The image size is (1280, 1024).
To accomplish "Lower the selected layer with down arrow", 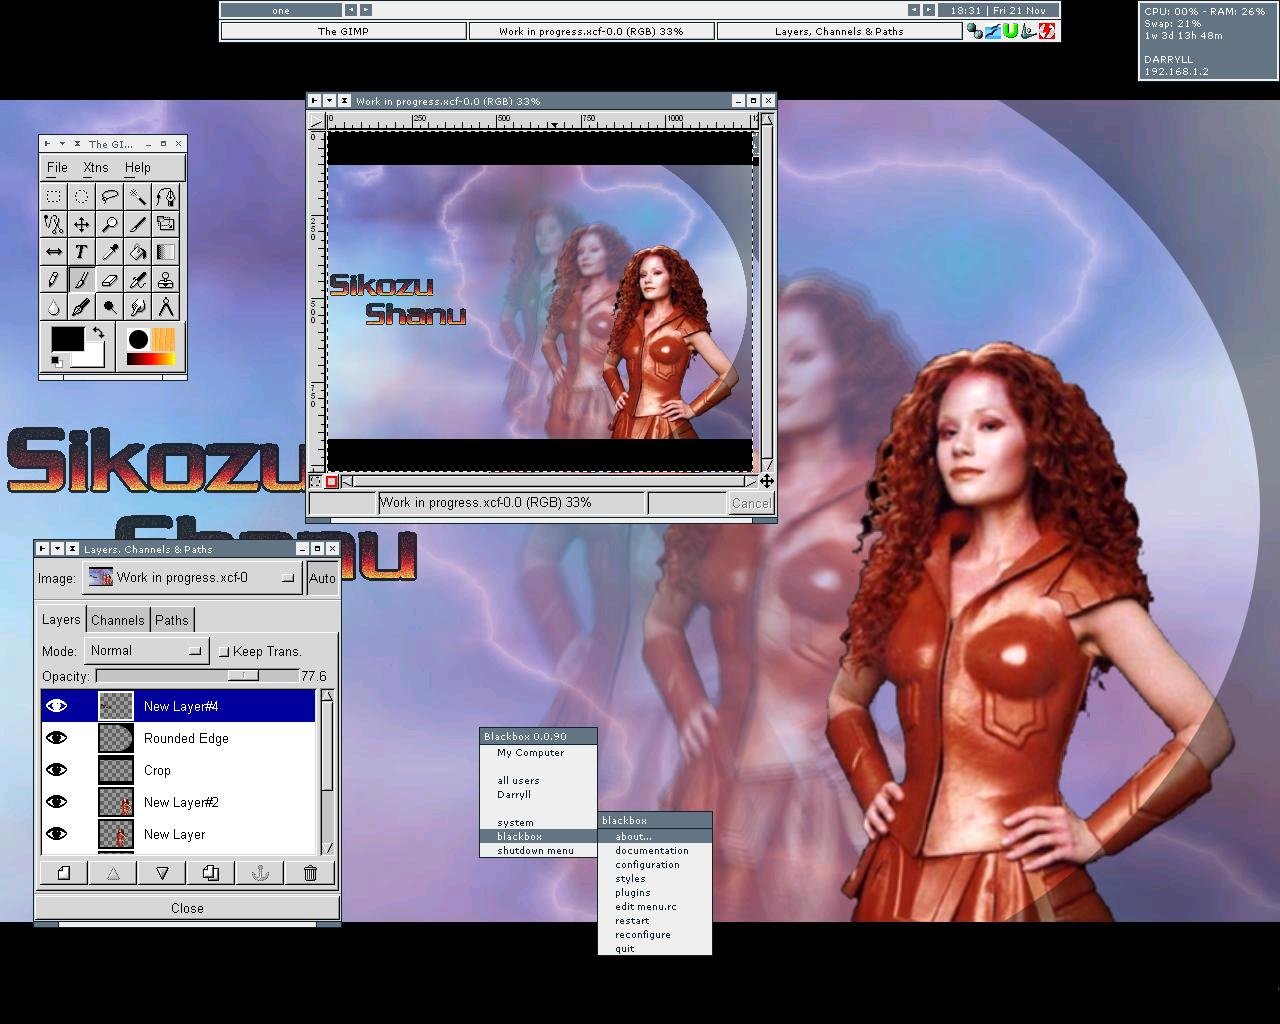I will [x=162, y=873].
